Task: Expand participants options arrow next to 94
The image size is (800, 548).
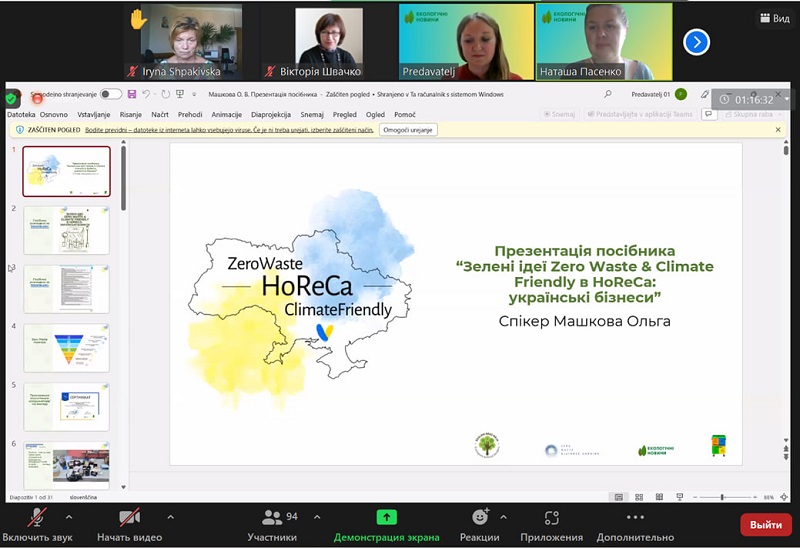Action: [317, 517]
